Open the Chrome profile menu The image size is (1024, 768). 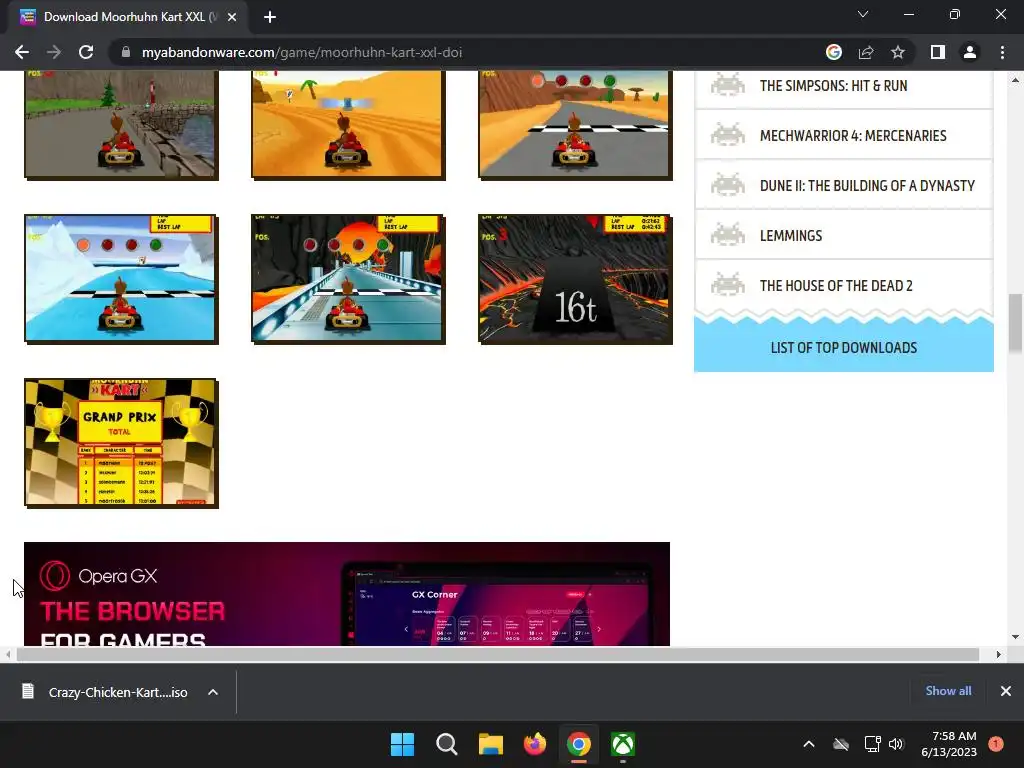click(x=970, y=52)
